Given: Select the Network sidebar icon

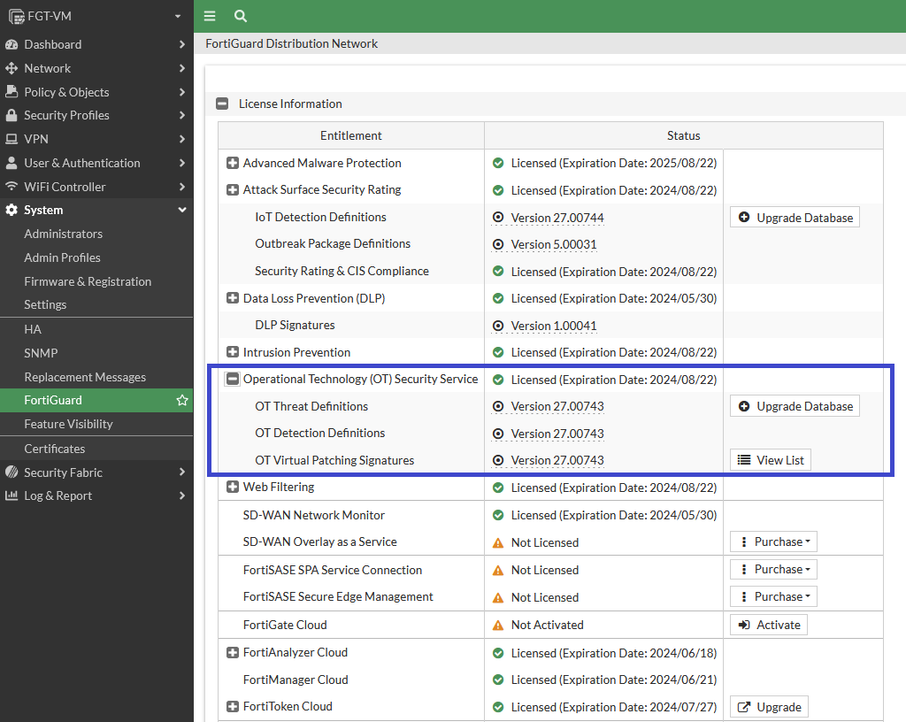Looking at the screenshot, I should tap(12, 68).
